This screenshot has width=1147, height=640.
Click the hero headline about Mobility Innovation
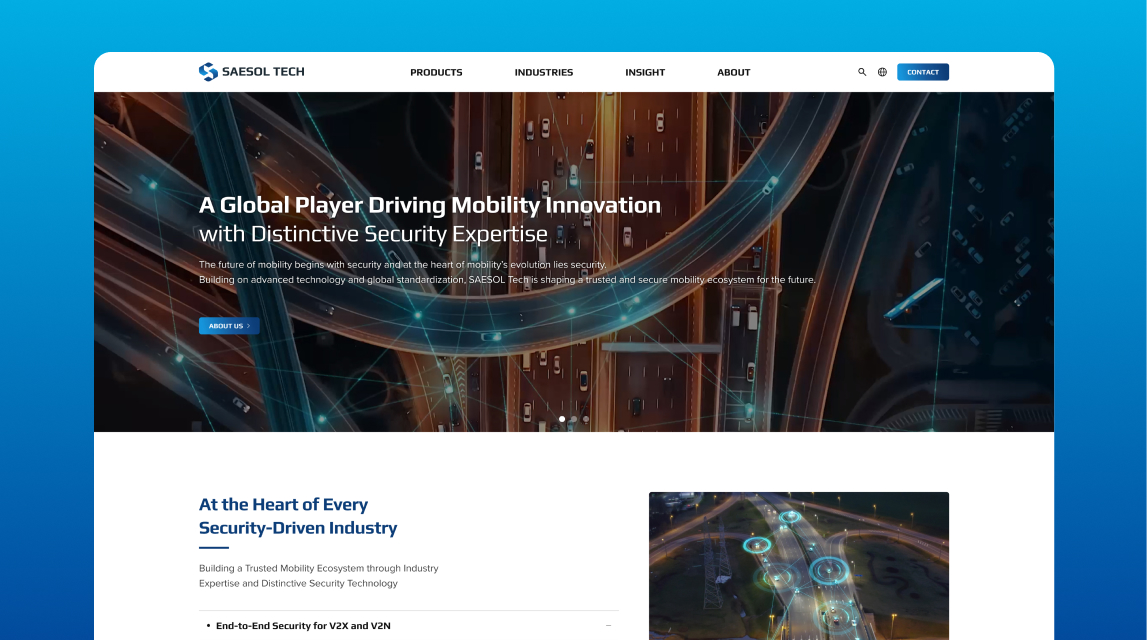tap(430, 205)
